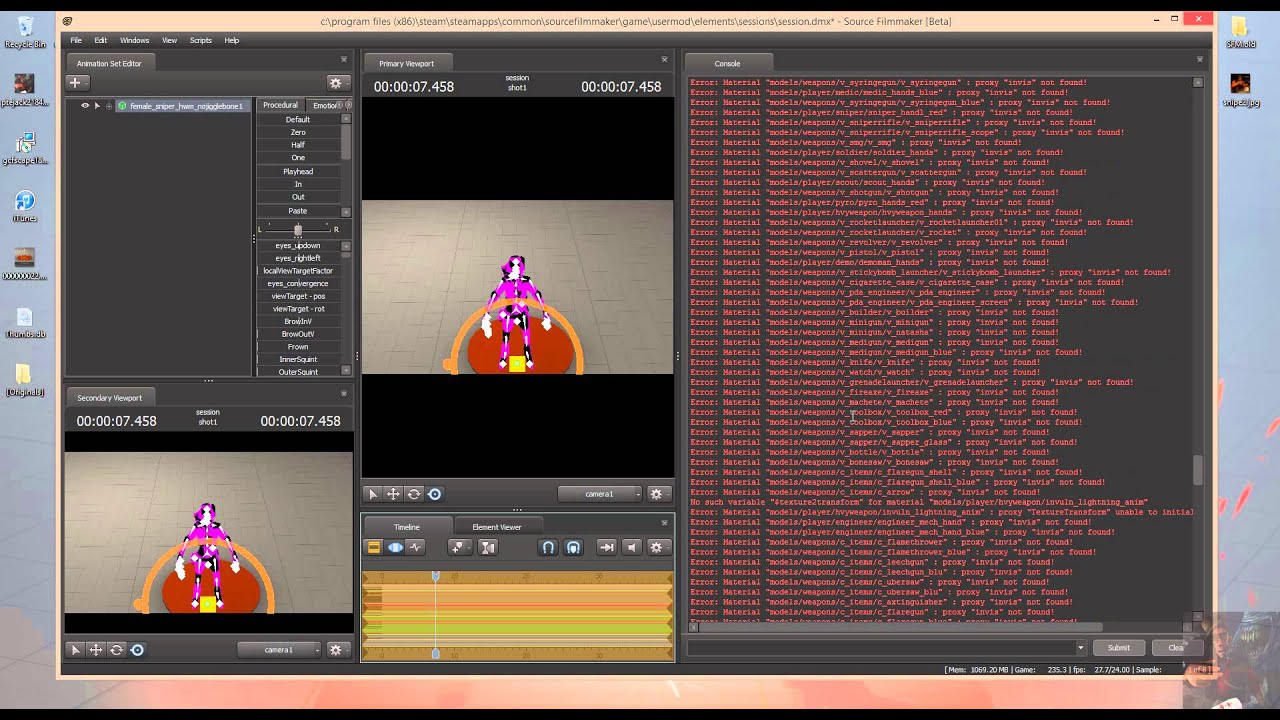
Task: Open camera1 dropdown in Primary Viewport
Action: click(600, 494)
